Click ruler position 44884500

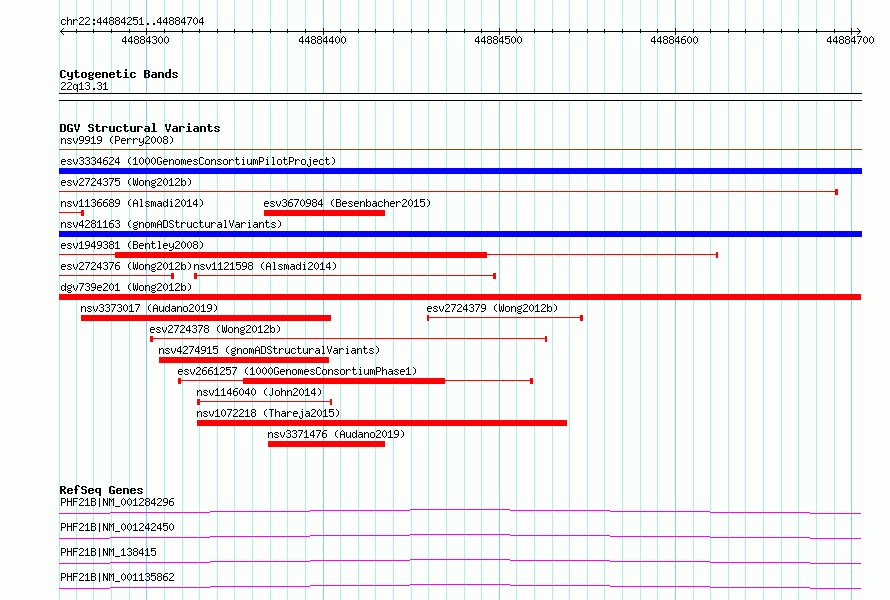[x=498, y=40]
